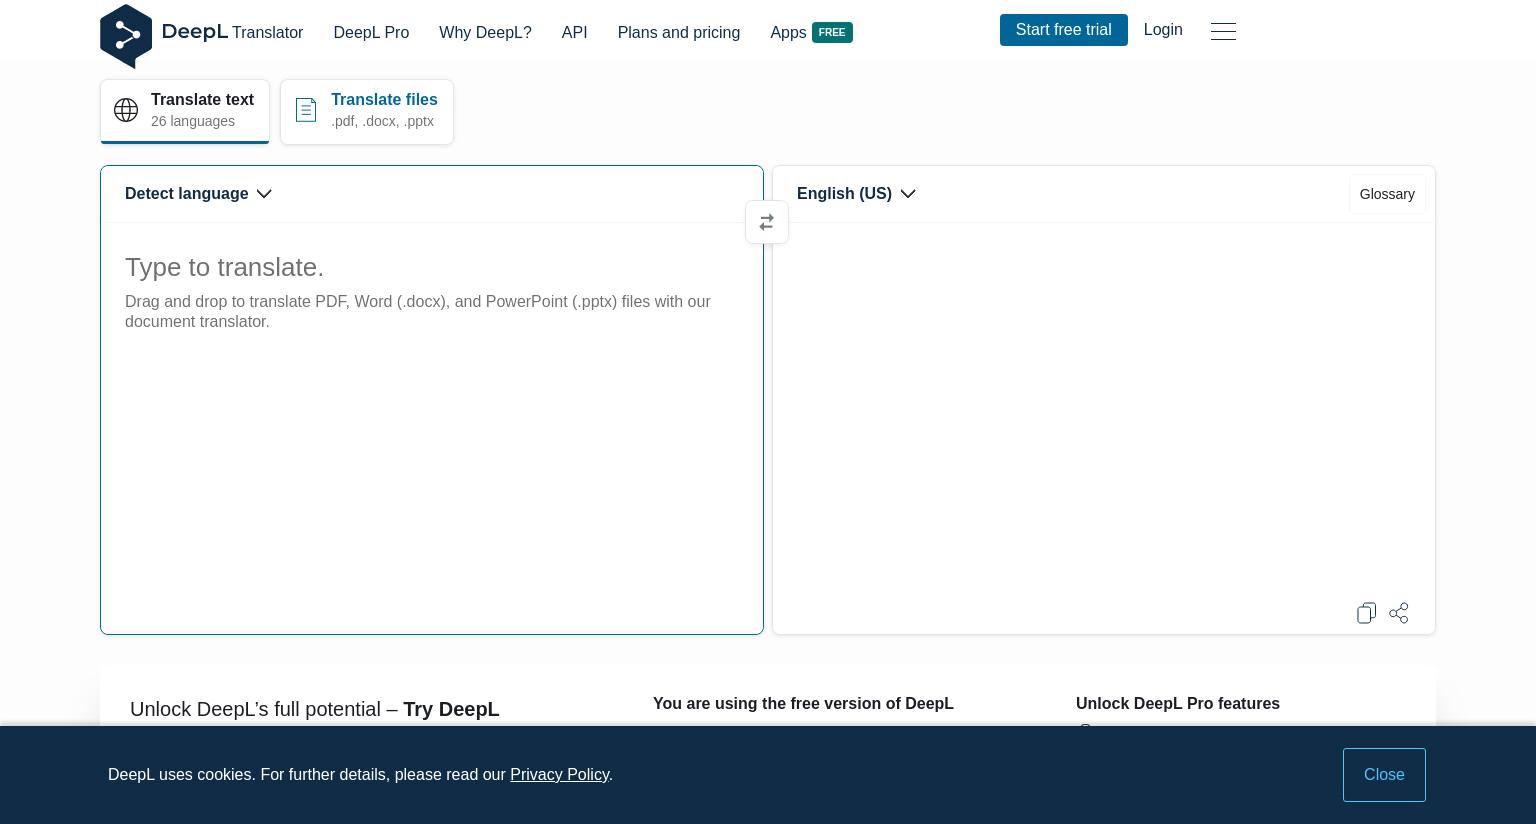Click the Login link
The height and width of the screenshot is (824, 1536).
[1163, 30]
